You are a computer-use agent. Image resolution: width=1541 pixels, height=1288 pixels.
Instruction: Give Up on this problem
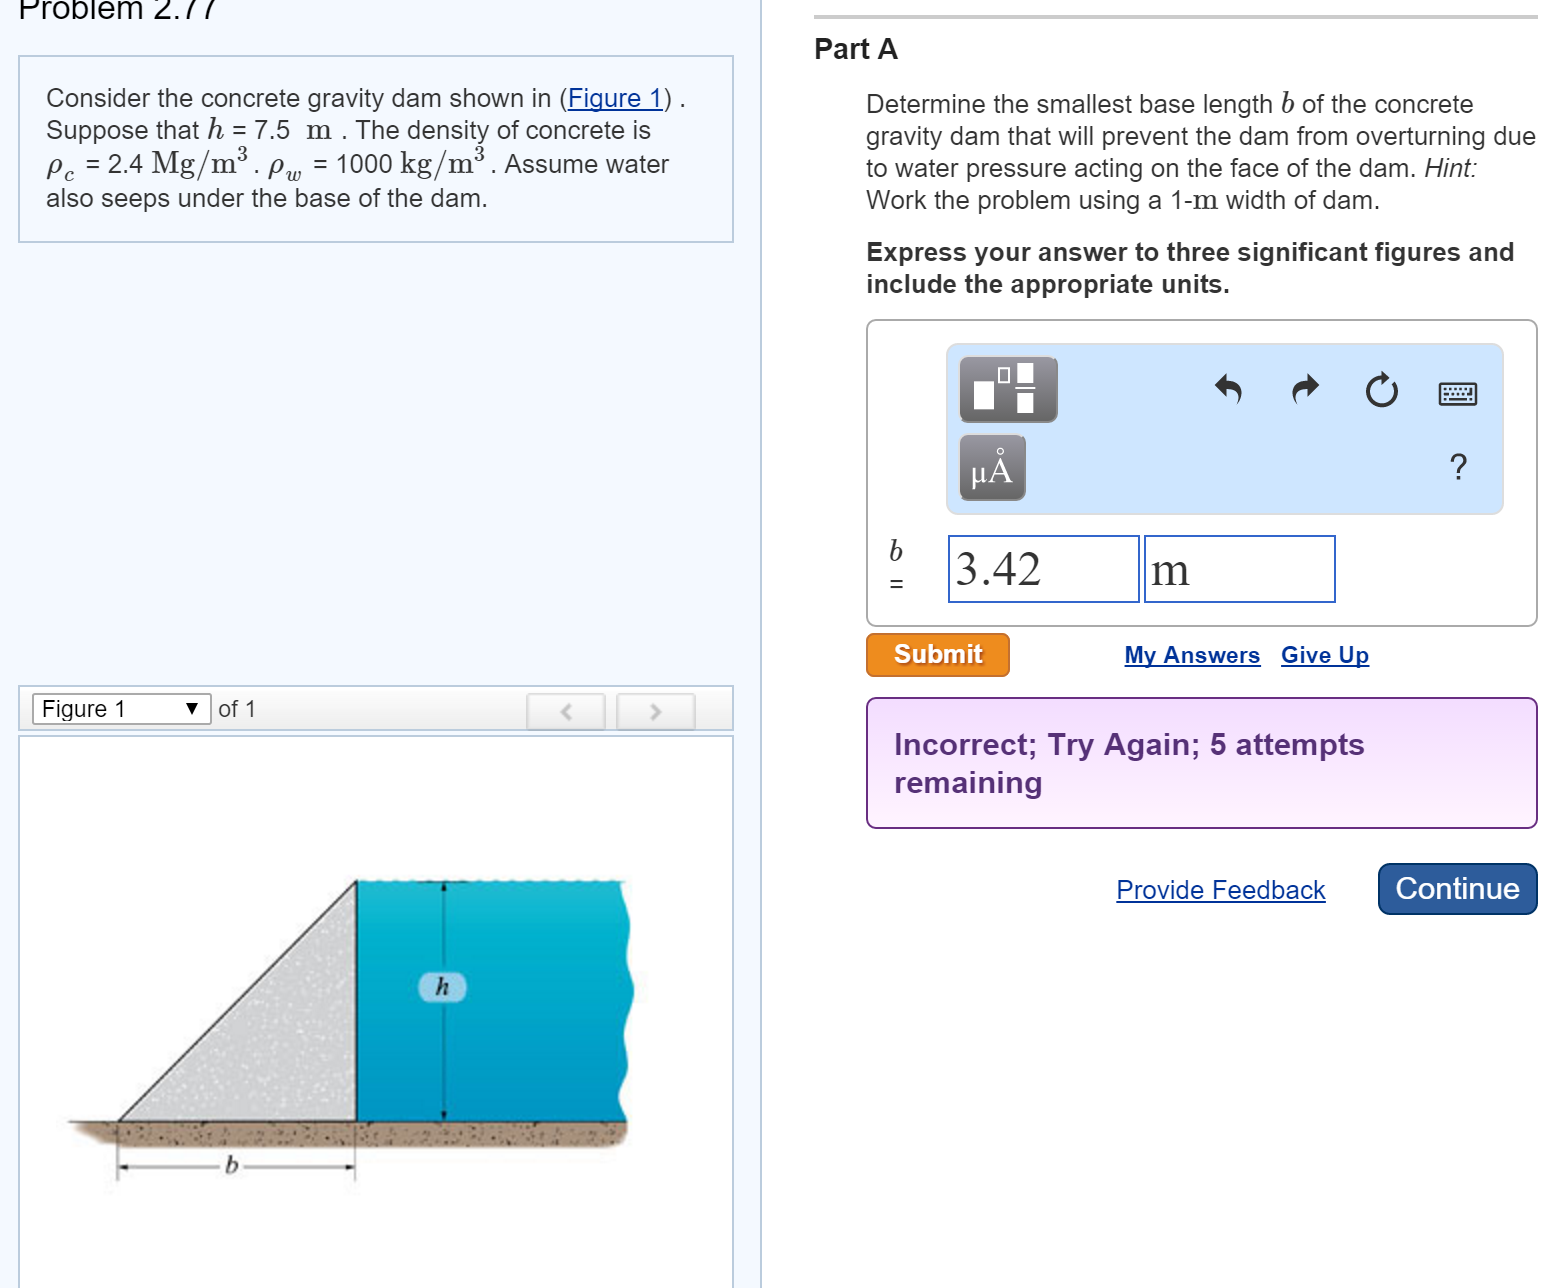pyautogui.click(x=1324, y=654)
